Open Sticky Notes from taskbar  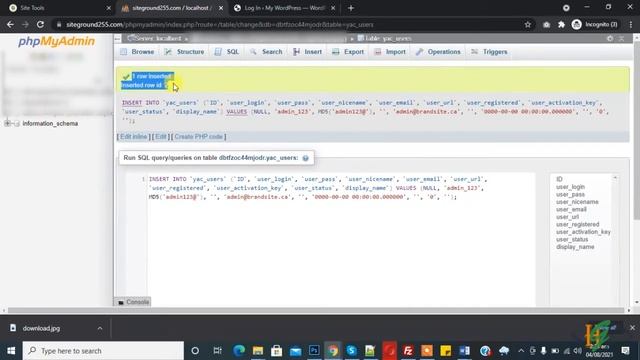pyautogui.click(x=446, y=351)
